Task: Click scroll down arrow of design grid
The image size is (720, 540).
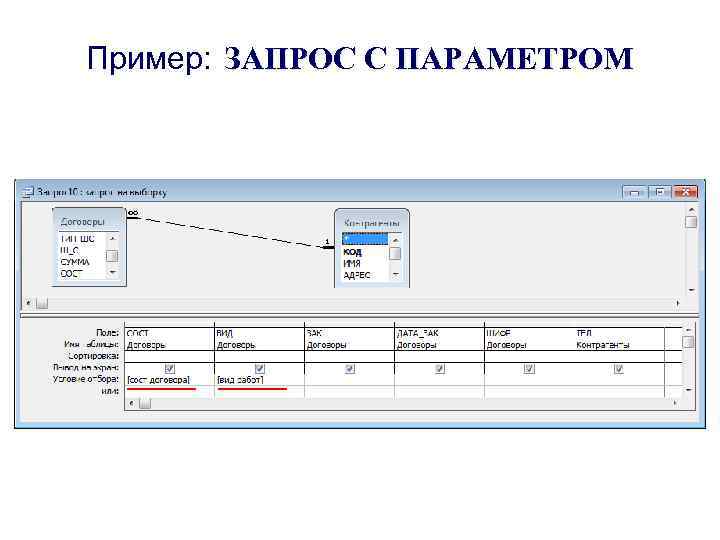Action: point(688,389)
